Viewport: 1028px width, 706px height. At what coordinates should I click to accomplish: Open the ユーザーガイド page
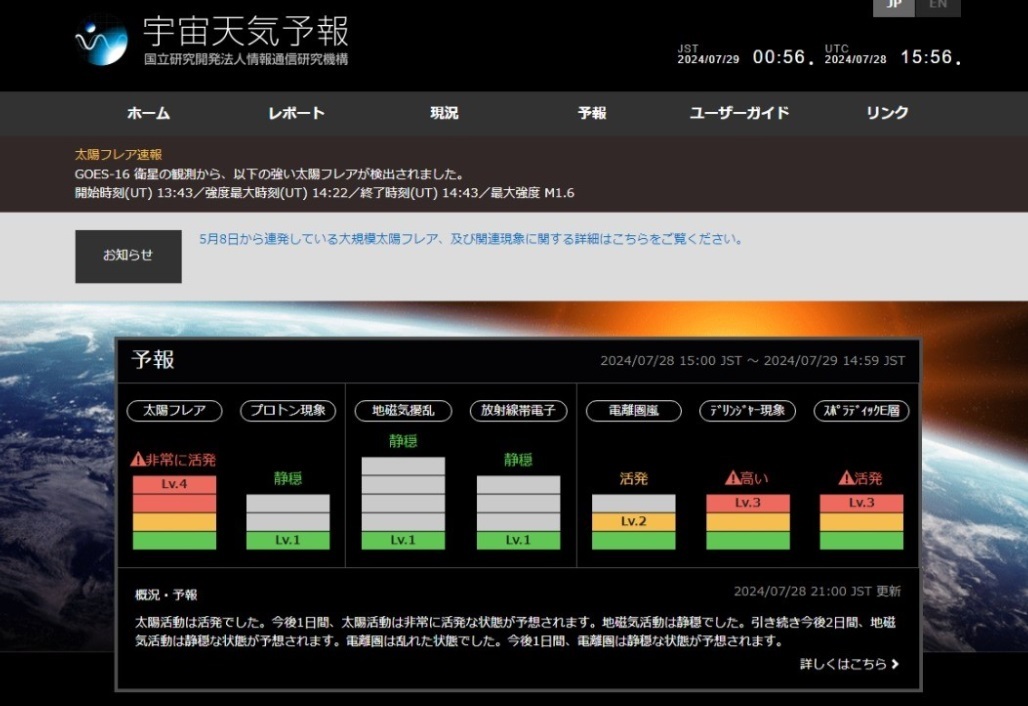click(x=739, y=113)
